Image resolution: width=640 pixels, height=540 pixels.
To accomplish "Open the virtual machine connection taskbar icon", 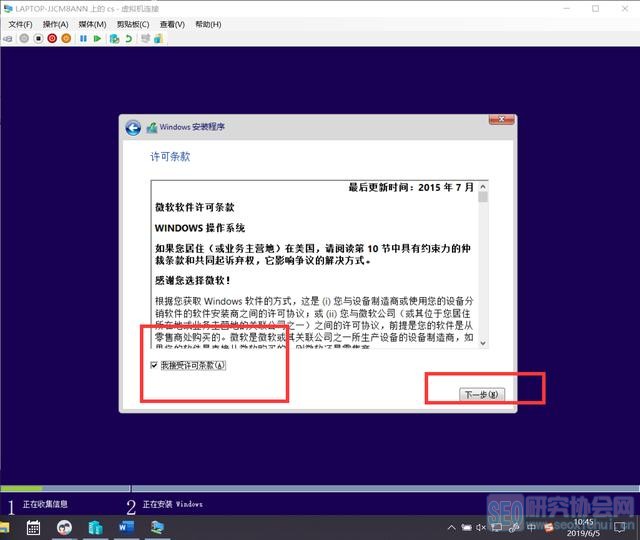I will click(157, 527).
